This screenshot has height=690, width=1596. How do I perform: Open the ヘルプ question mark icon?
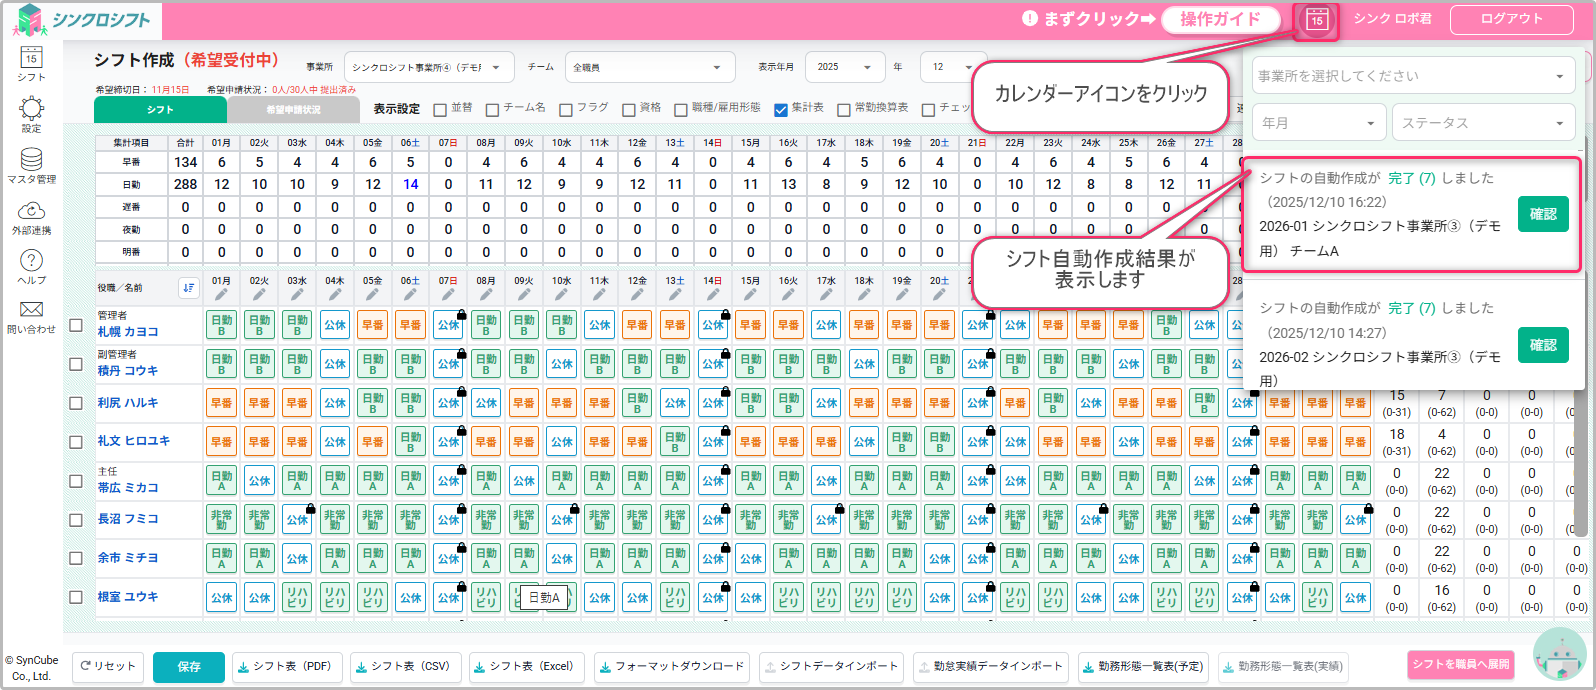click(31, 266)
